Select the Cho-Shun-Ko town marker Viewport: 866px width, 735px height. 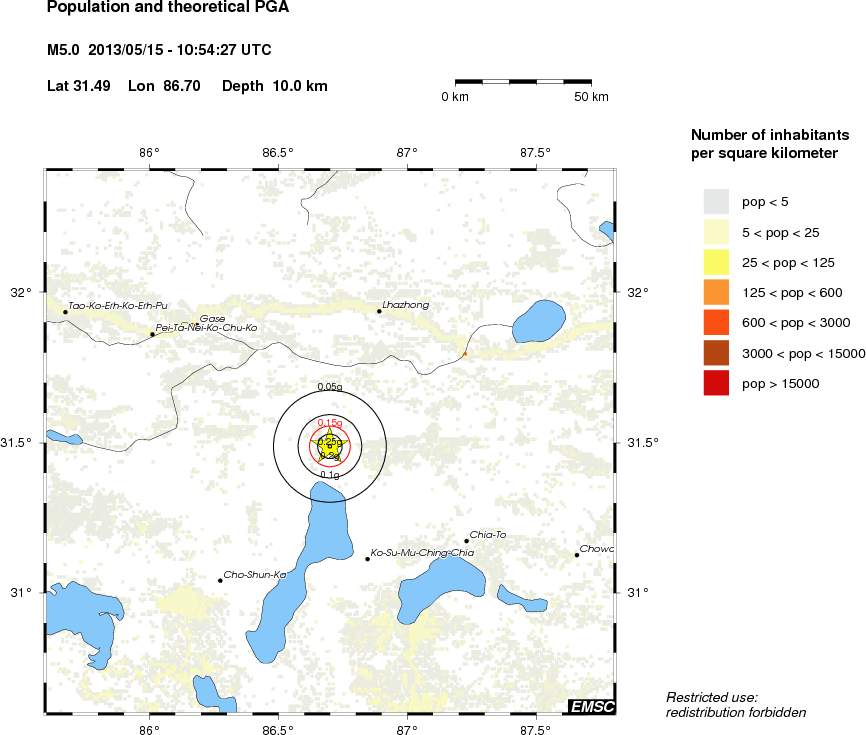click(220, 580)
